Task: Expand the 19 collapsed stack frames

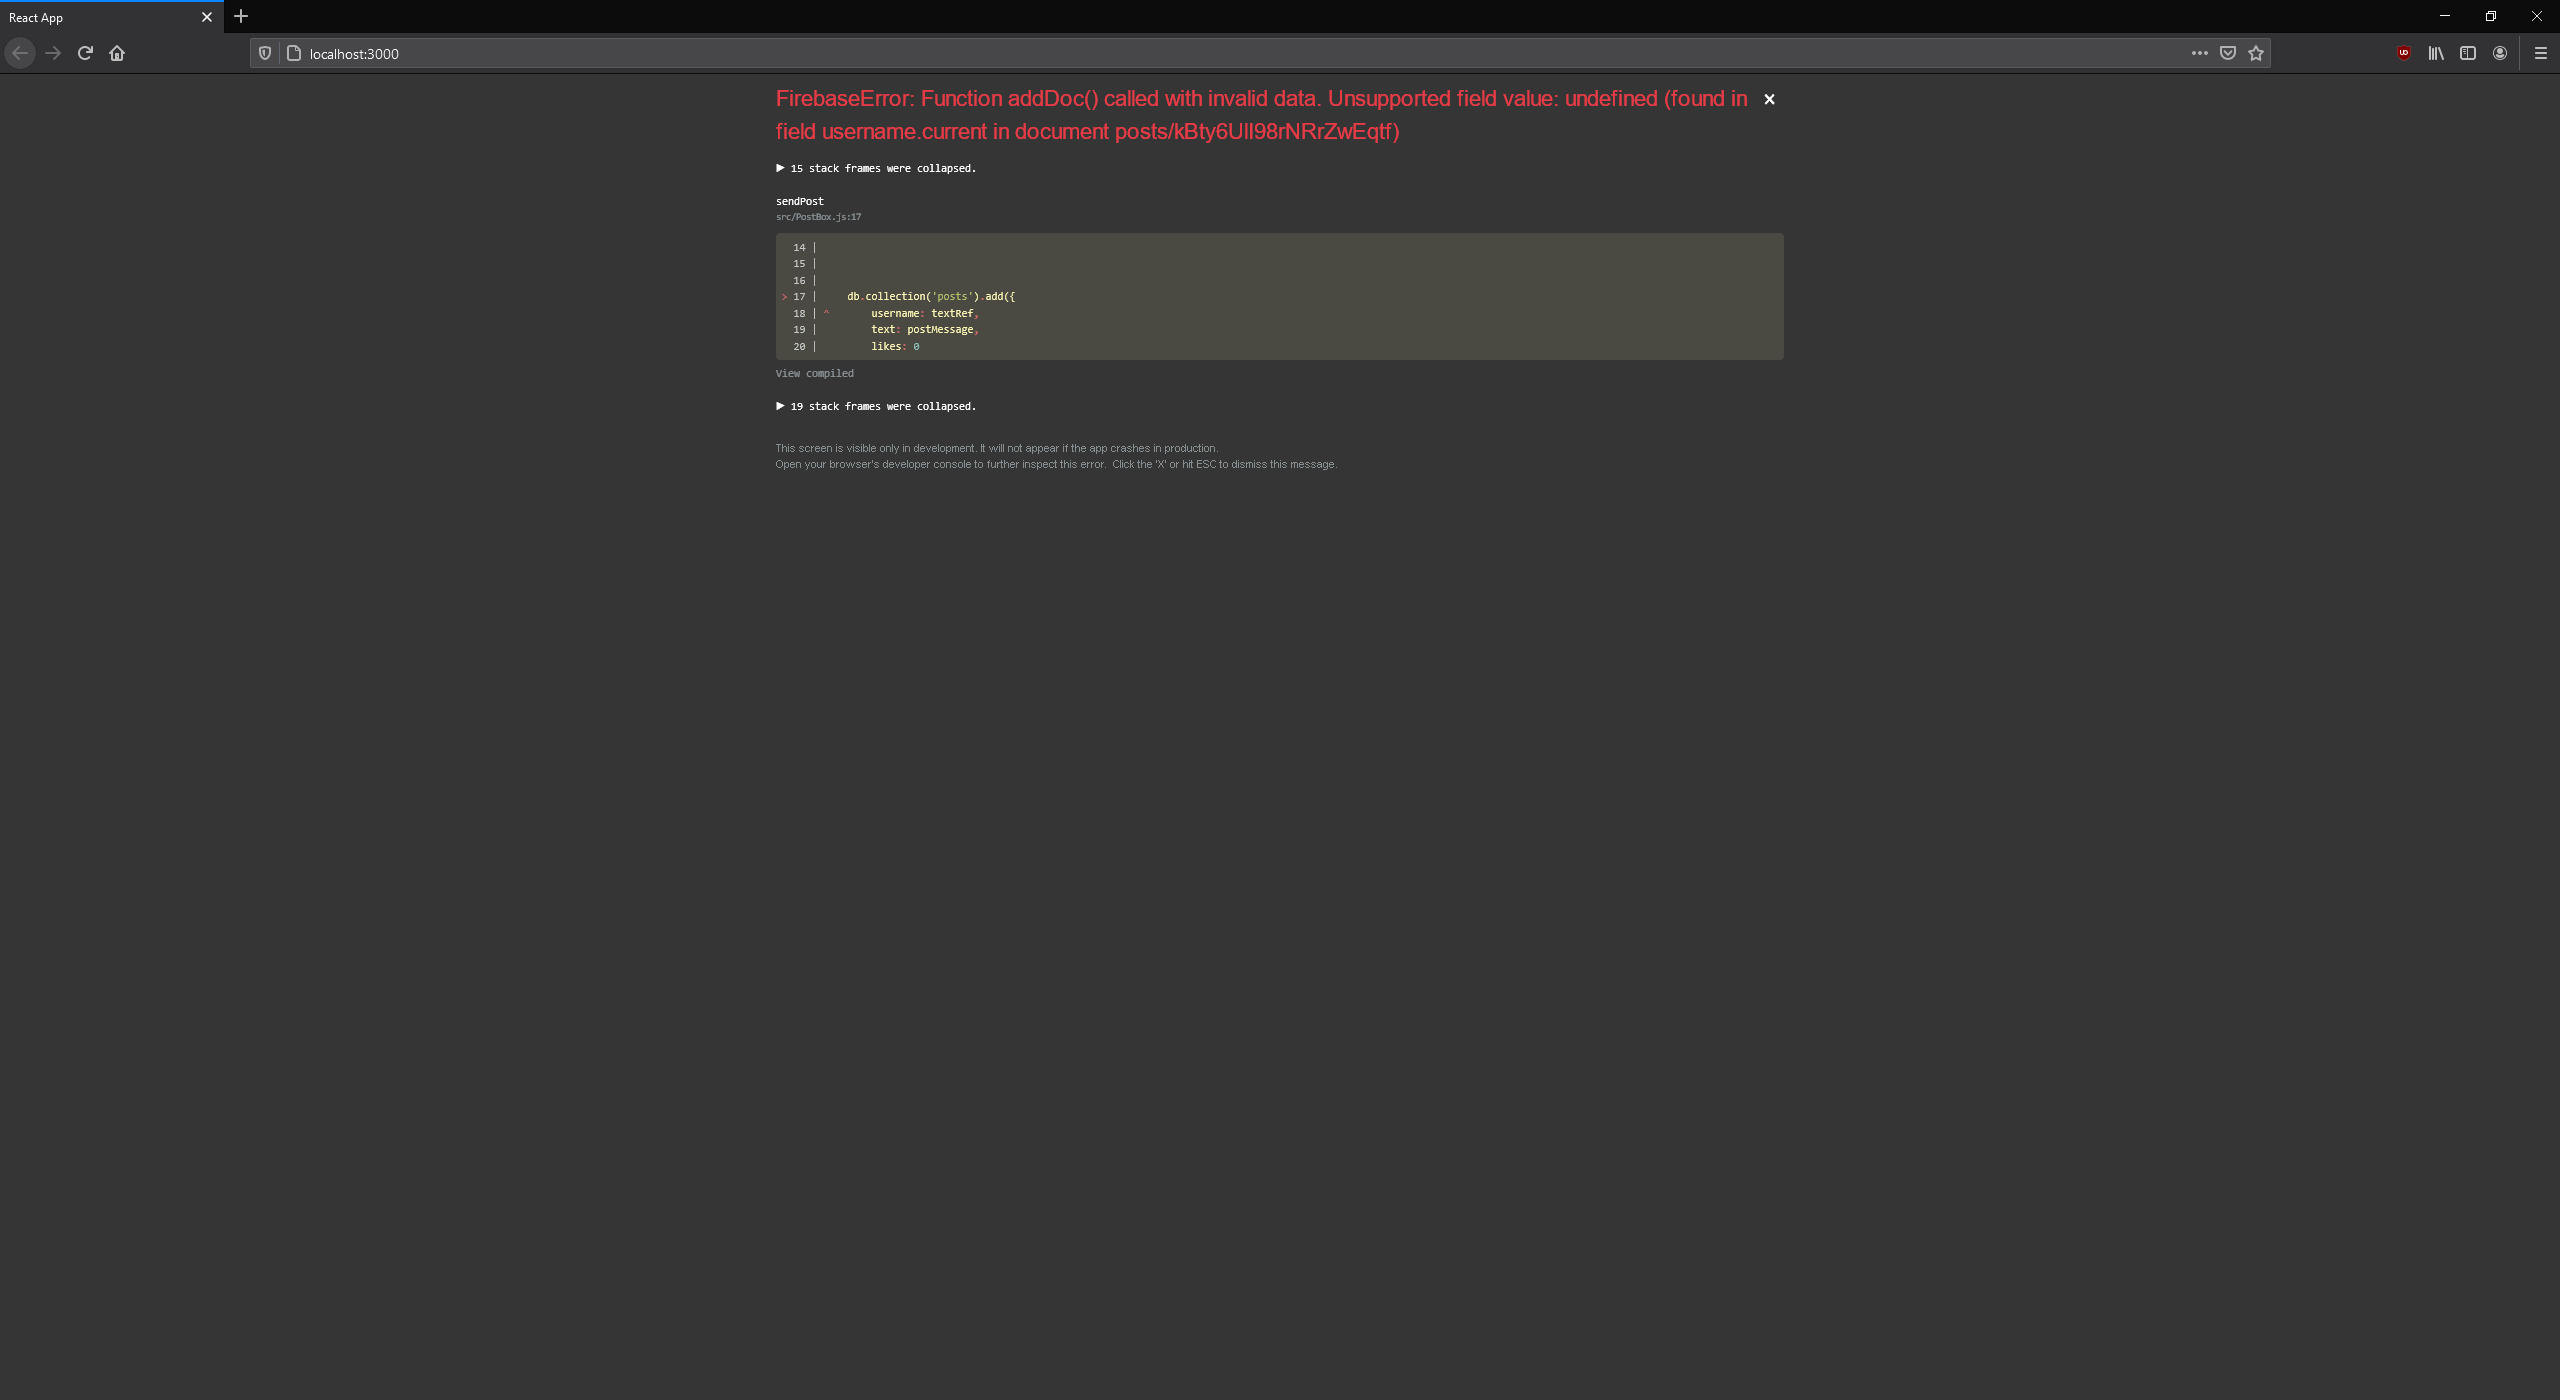Action: click(x=876, y=406)
